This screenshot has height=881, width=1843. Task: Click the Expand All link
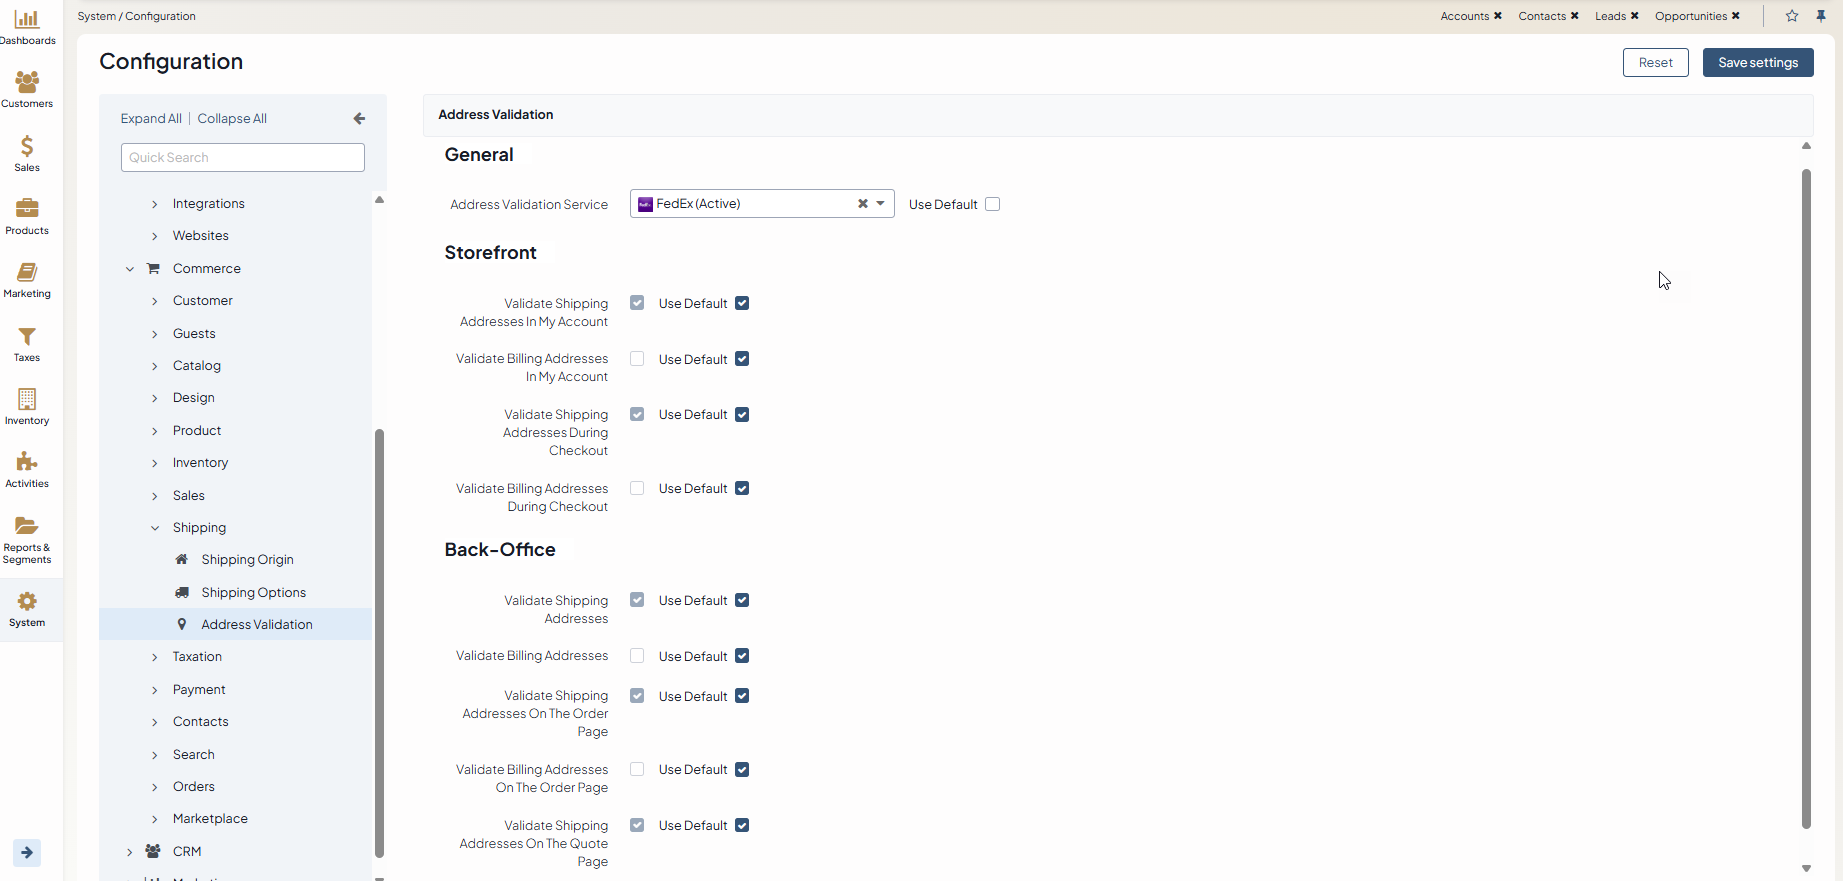[151, 119]
